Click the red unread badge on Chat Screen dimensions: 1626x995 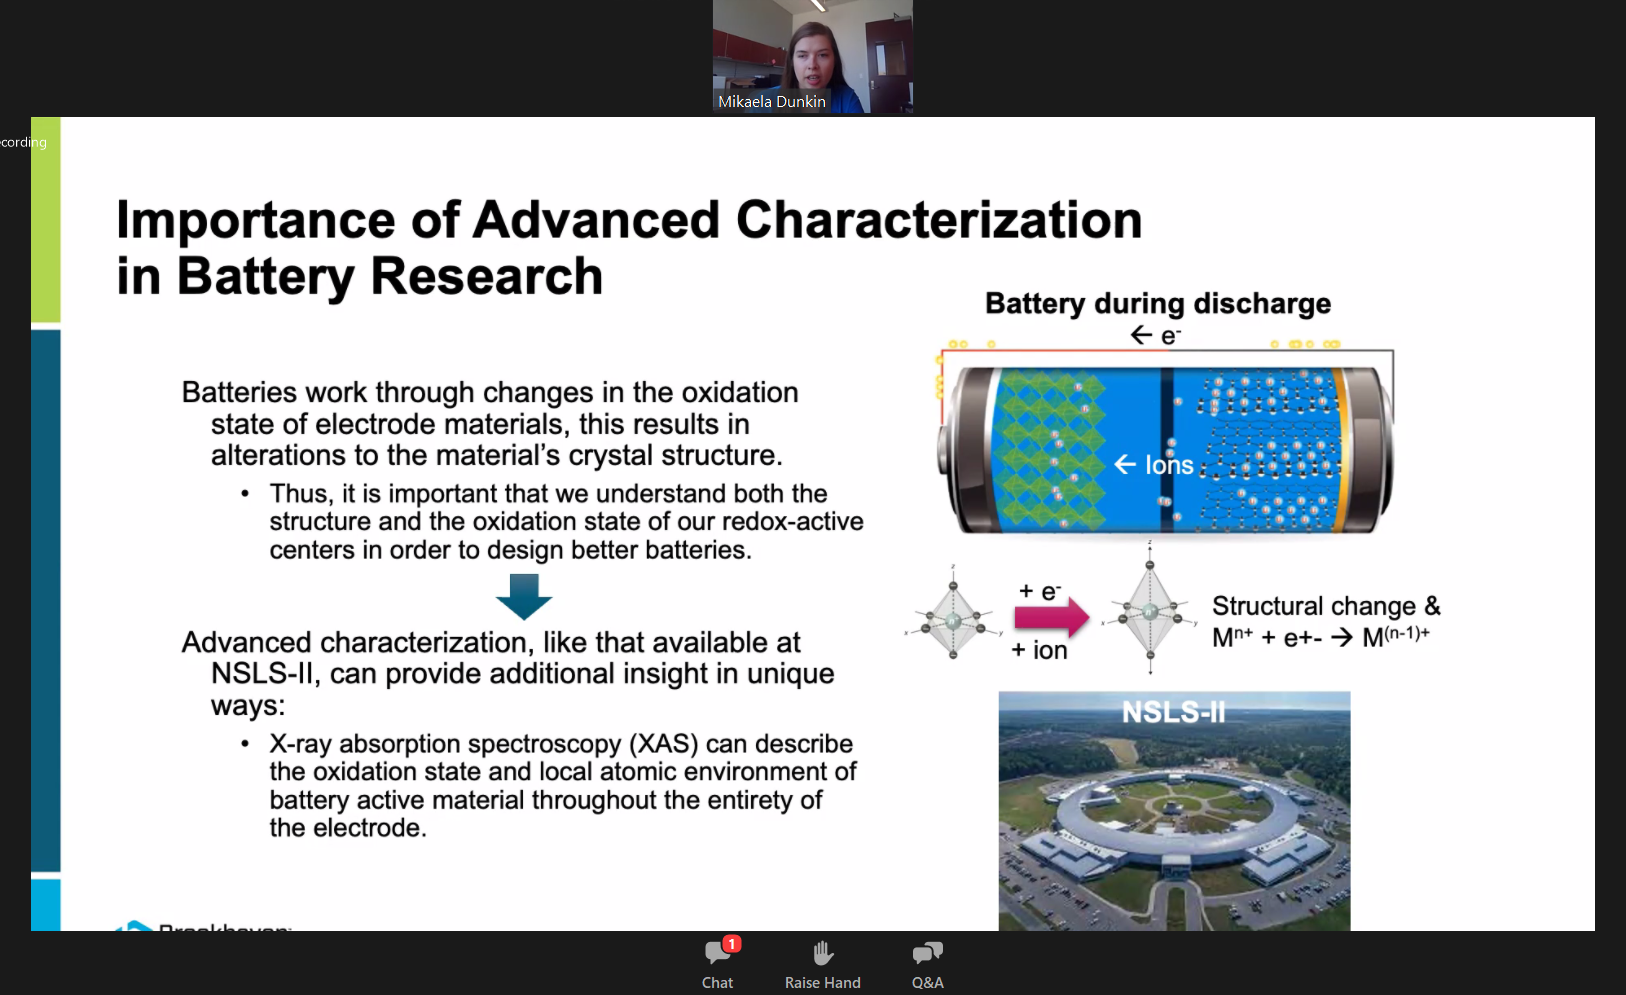[732, 944]
